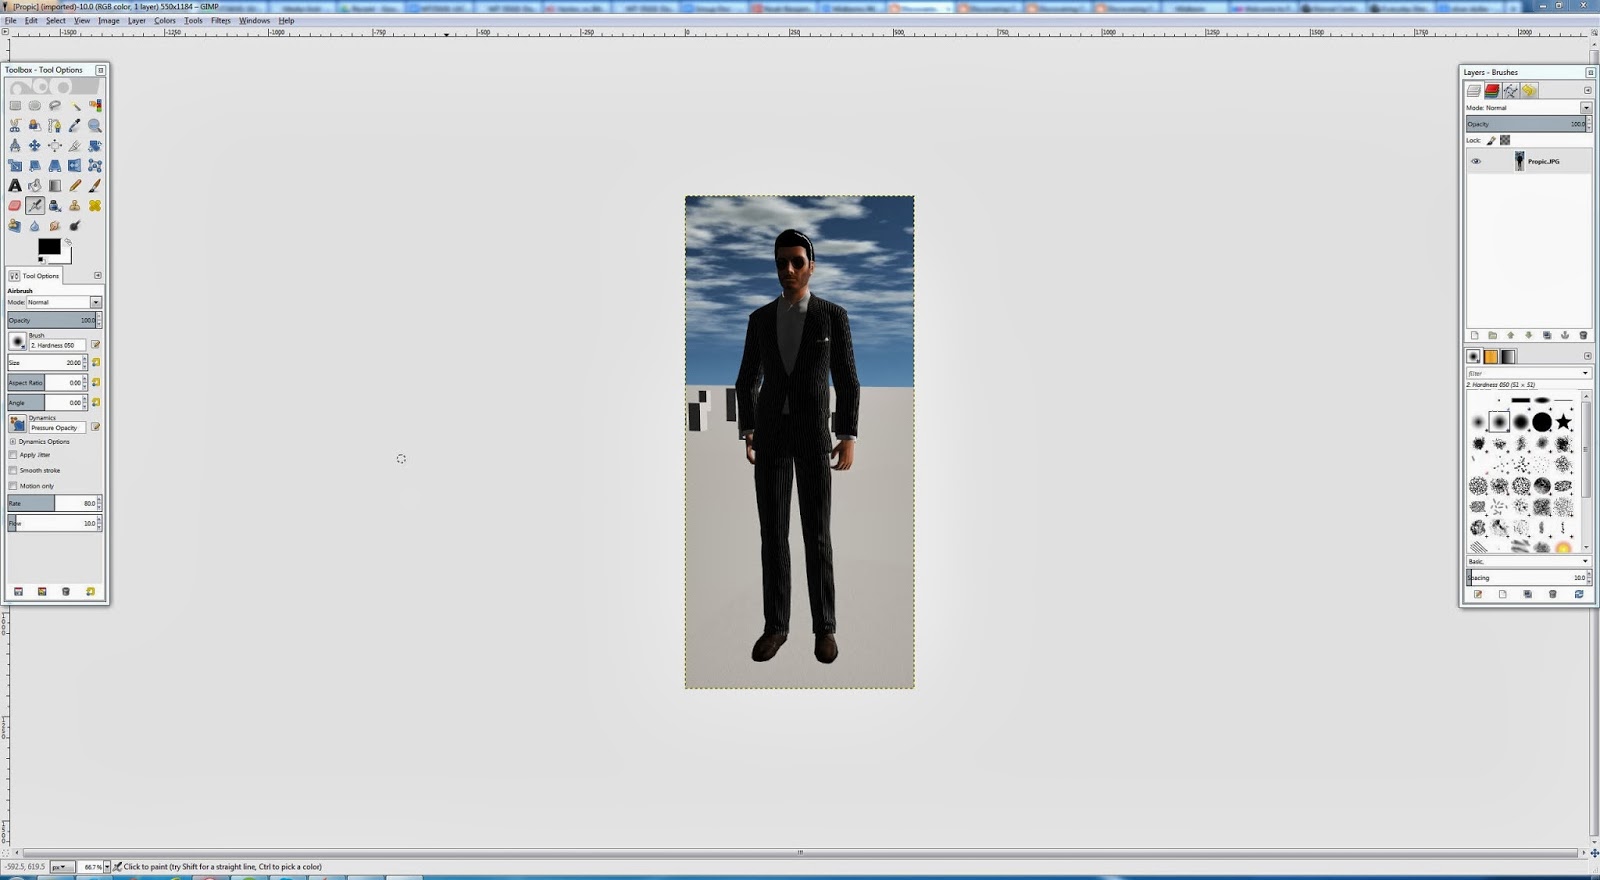Open the Windows menu
Screen dimensions: 1600x880
click(254, 20)
